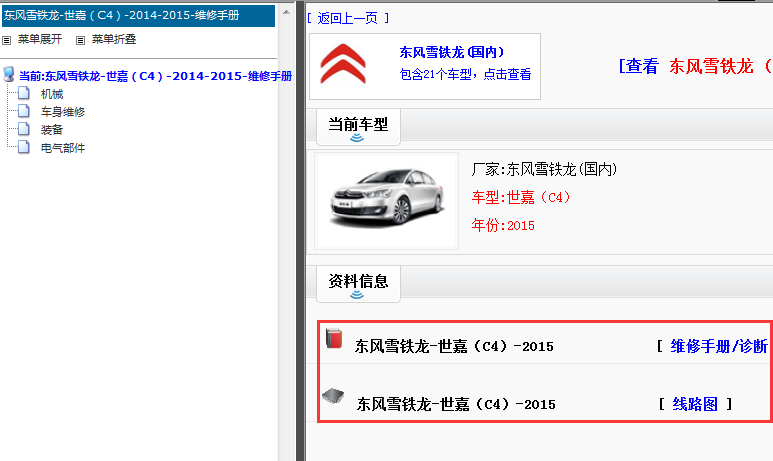Image resolution: width=773 pixels, height=461 pixels.
Task: Open the 电气部件 tree item
Action: [x=63, y=148]
